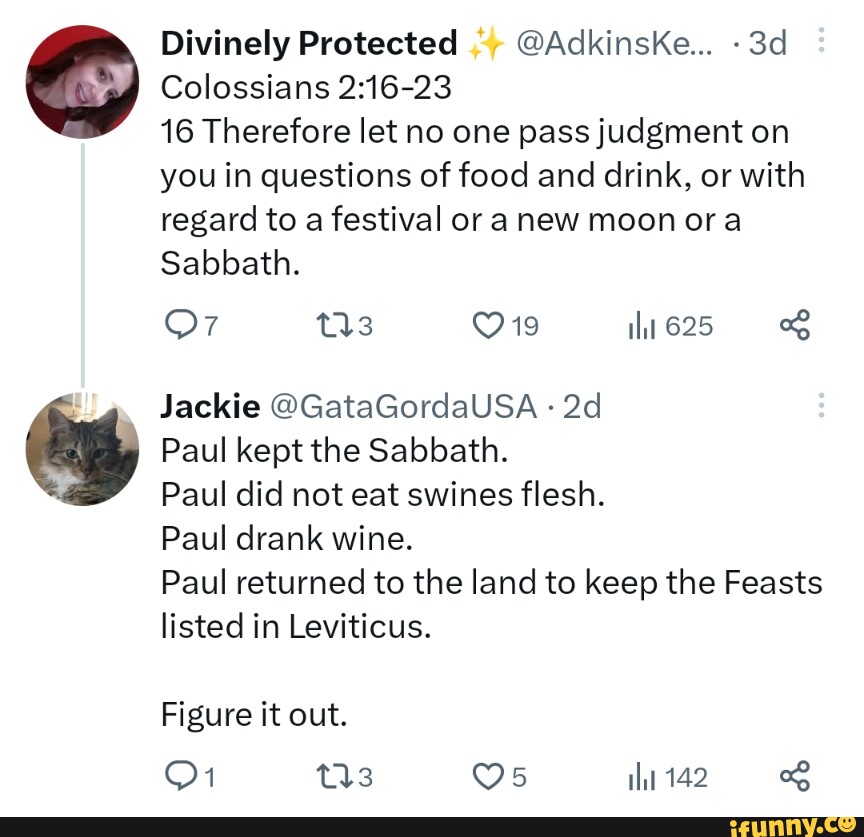Open Divinely Protected's profile picture
This screenshot has width=864, height=837.
click(82, 80)
